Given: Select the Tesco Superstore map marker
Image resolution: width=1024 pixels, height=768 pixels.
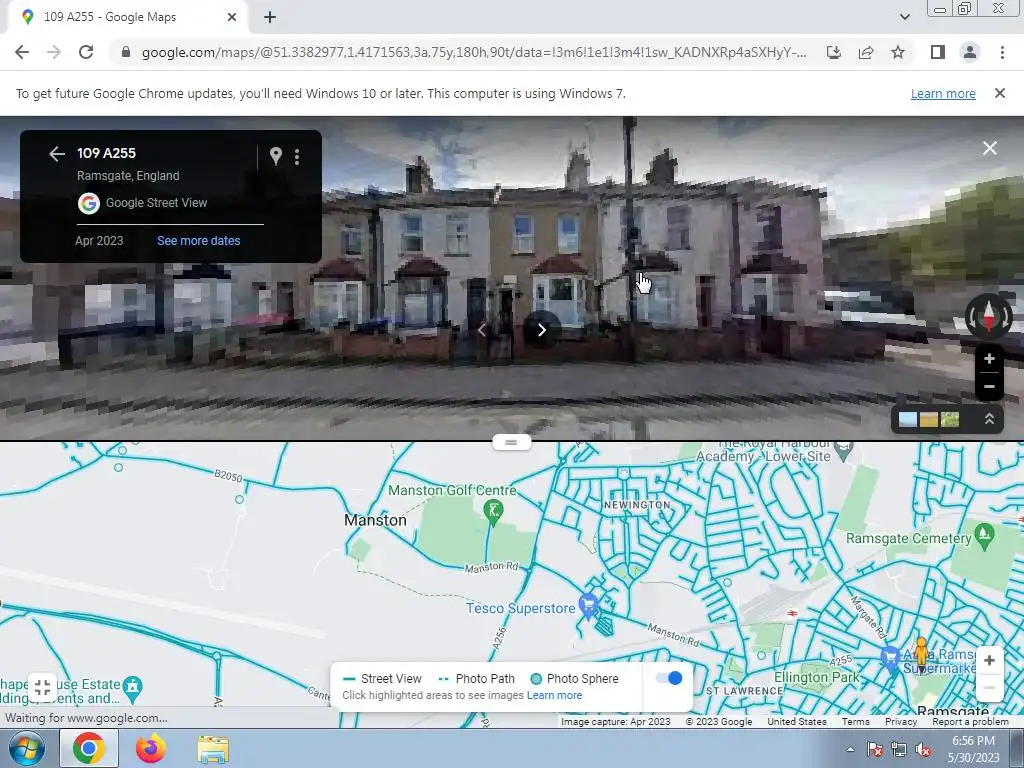Looking at the screenshot, I should coord(588,606).
